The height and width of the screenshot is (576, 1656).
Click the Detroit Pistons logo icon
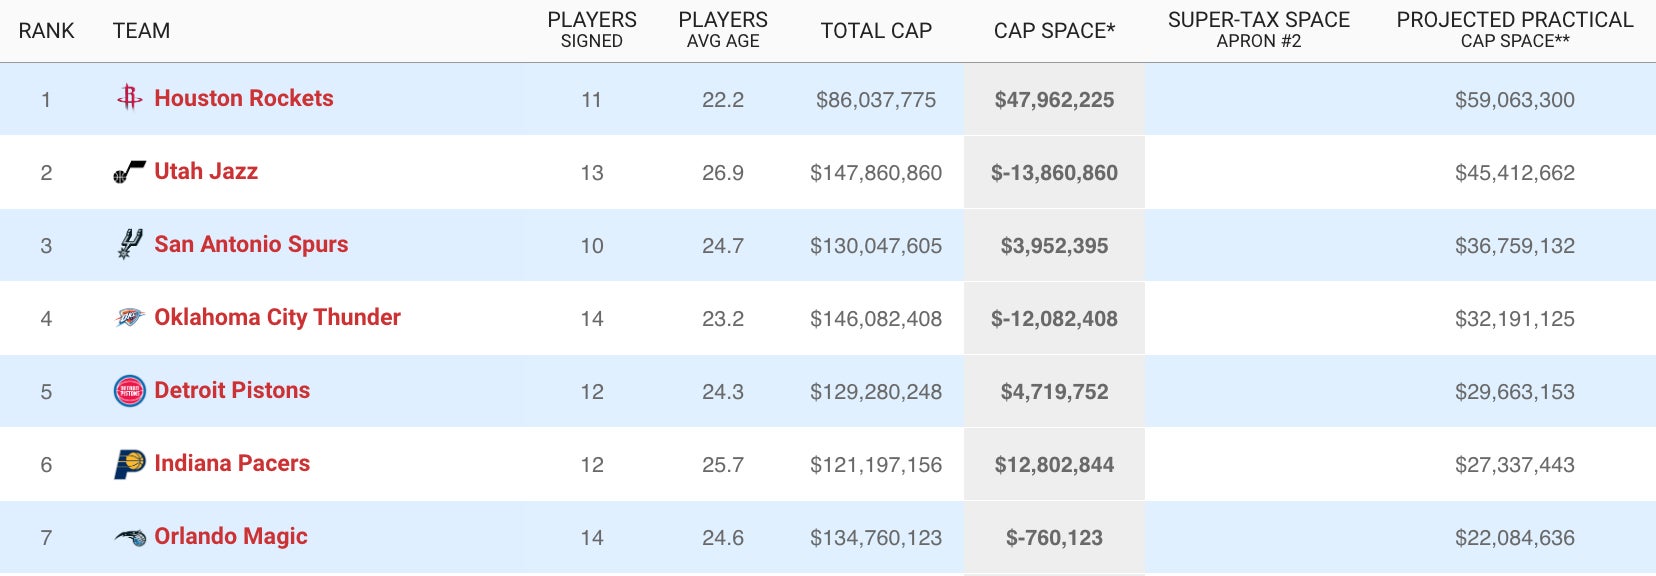pyautogui.click(x=129, y=391)
